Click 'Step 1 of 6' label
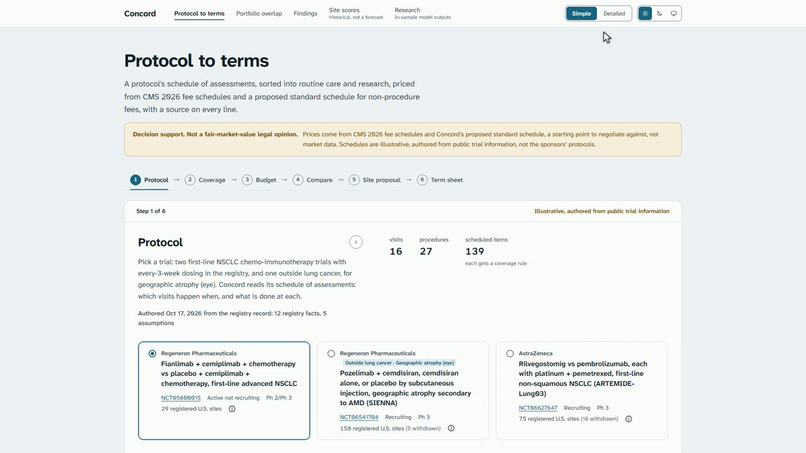Viewport: 806px width, 453px height. (151, 211)
